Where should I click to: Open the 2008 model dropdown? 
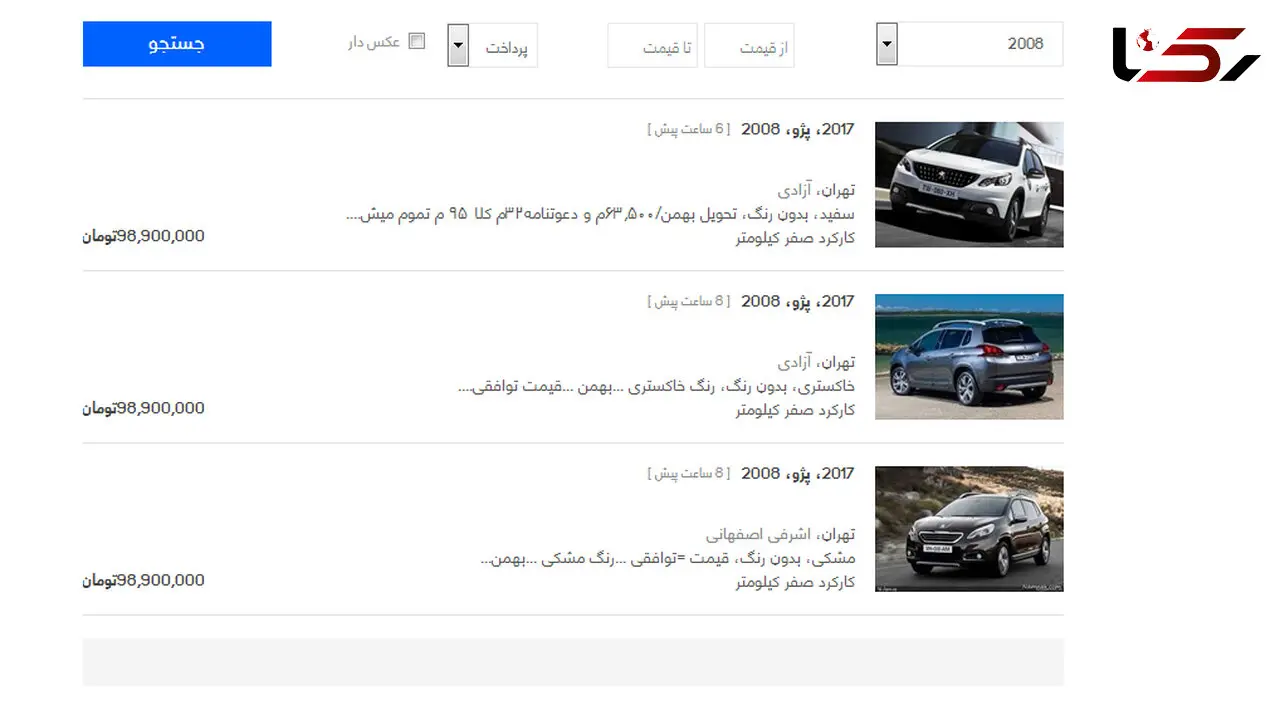[970, 44]
